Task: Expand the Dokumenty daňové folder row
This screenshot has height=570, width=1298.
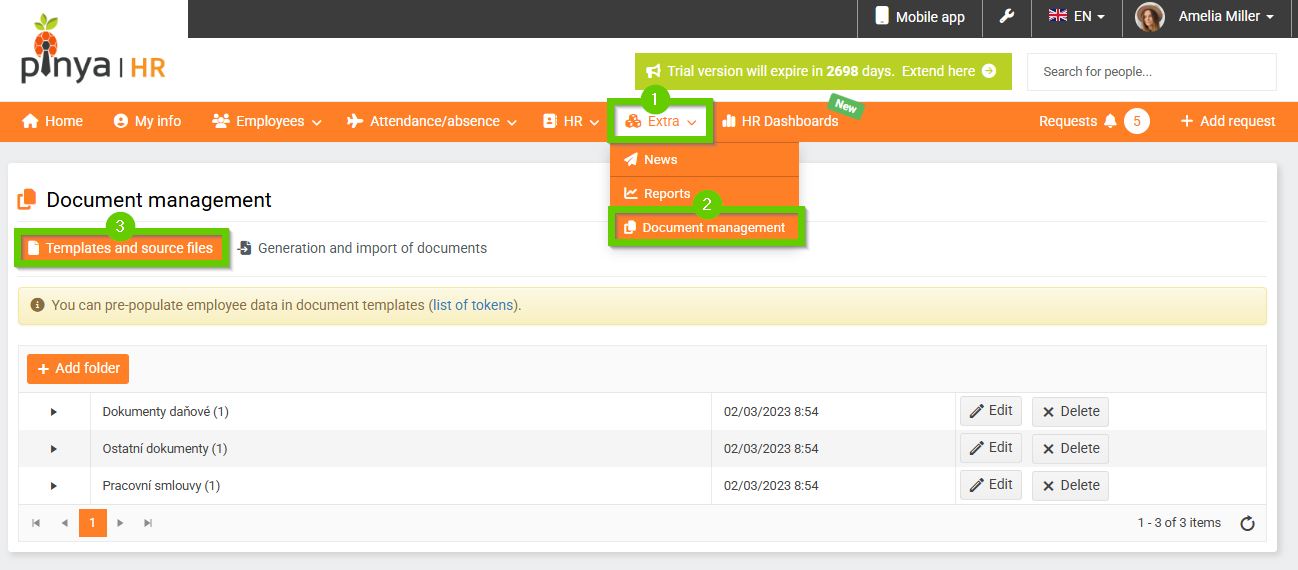Action: pyautogui.click(x=54, y=412)
